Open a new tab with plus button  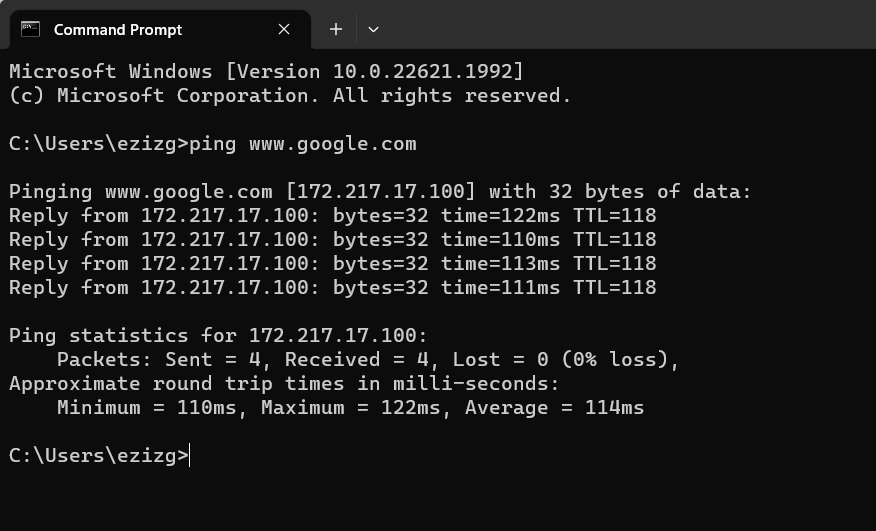pos(336,29)
